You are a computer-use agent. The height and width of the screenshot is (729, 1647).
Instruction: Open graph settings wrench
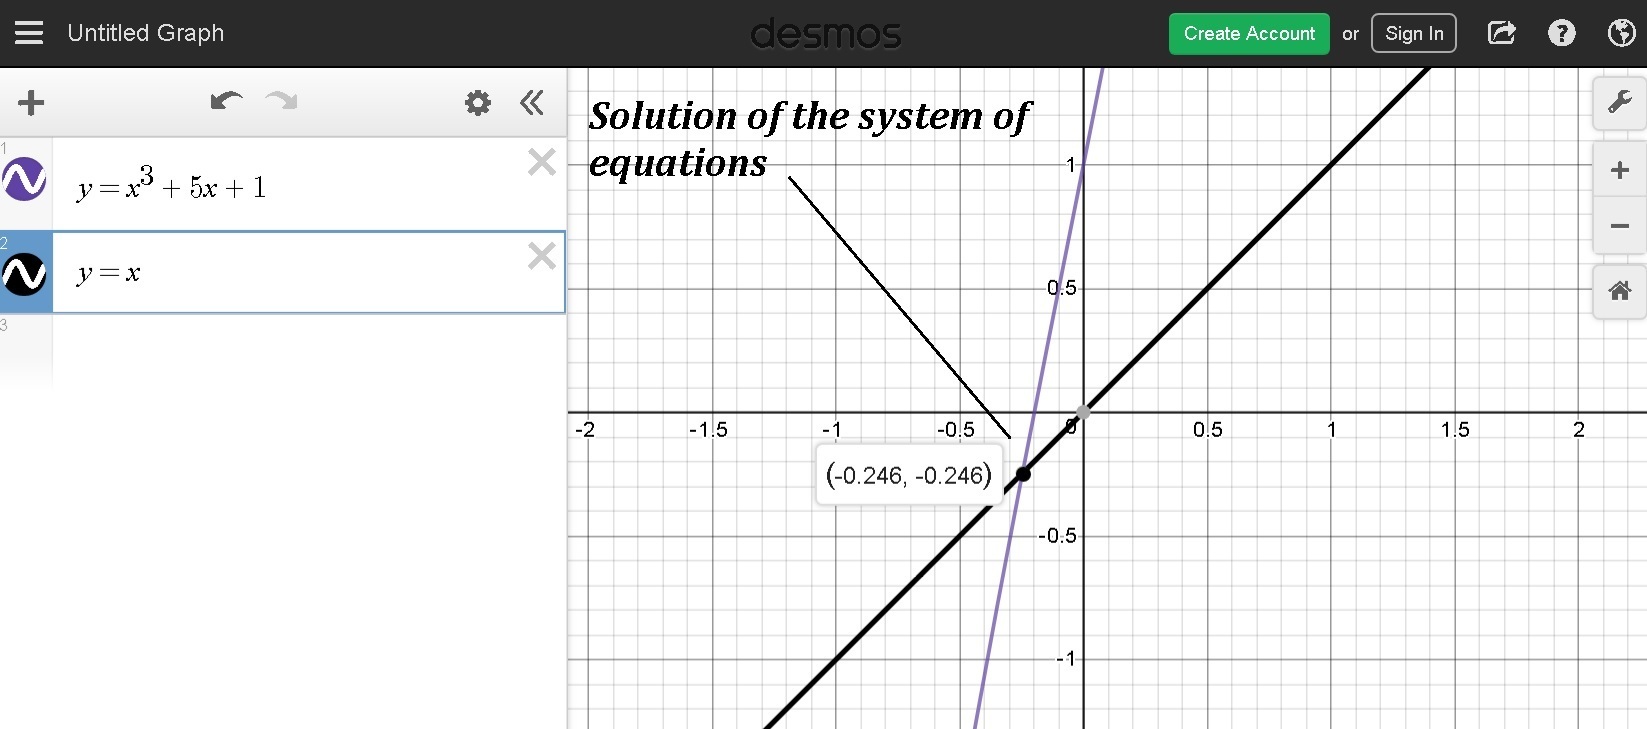tap(1619, 103)
